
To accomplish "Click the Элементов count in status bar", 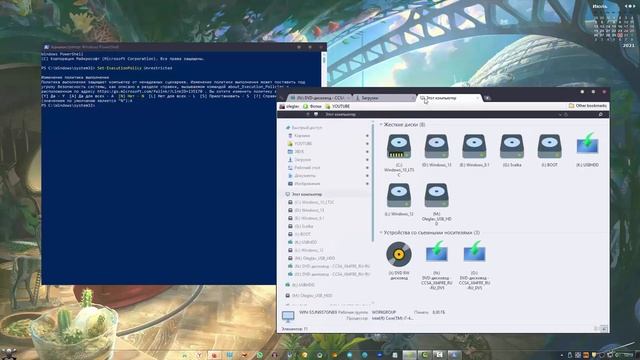I will point(294,329).
